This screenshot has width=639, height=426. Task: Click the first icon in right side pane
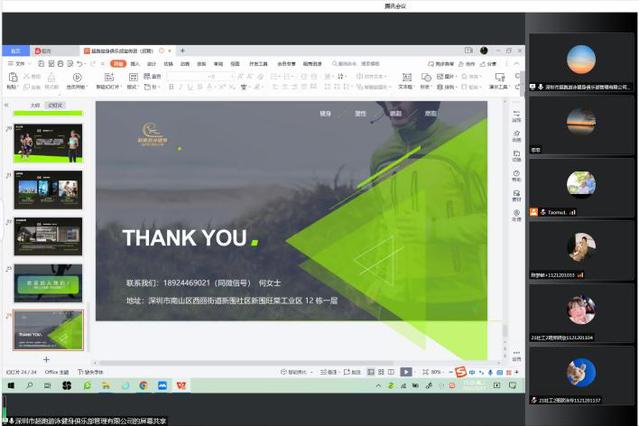[x=516, y=114]
